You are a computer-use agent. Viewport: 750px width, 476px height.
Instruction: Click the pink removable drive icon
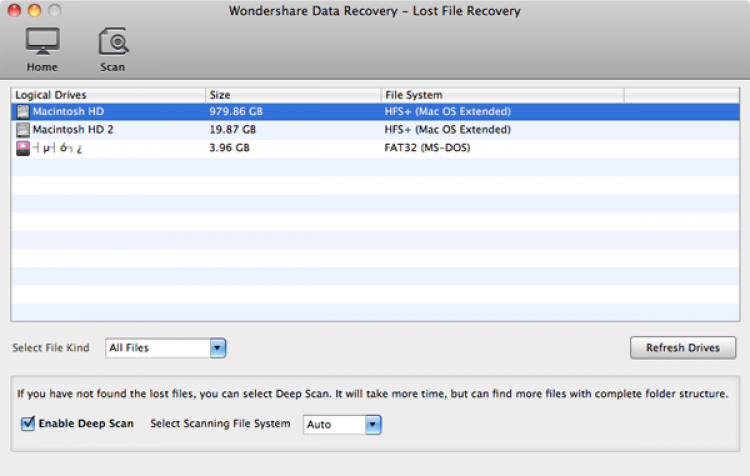(x=22, y=148)
